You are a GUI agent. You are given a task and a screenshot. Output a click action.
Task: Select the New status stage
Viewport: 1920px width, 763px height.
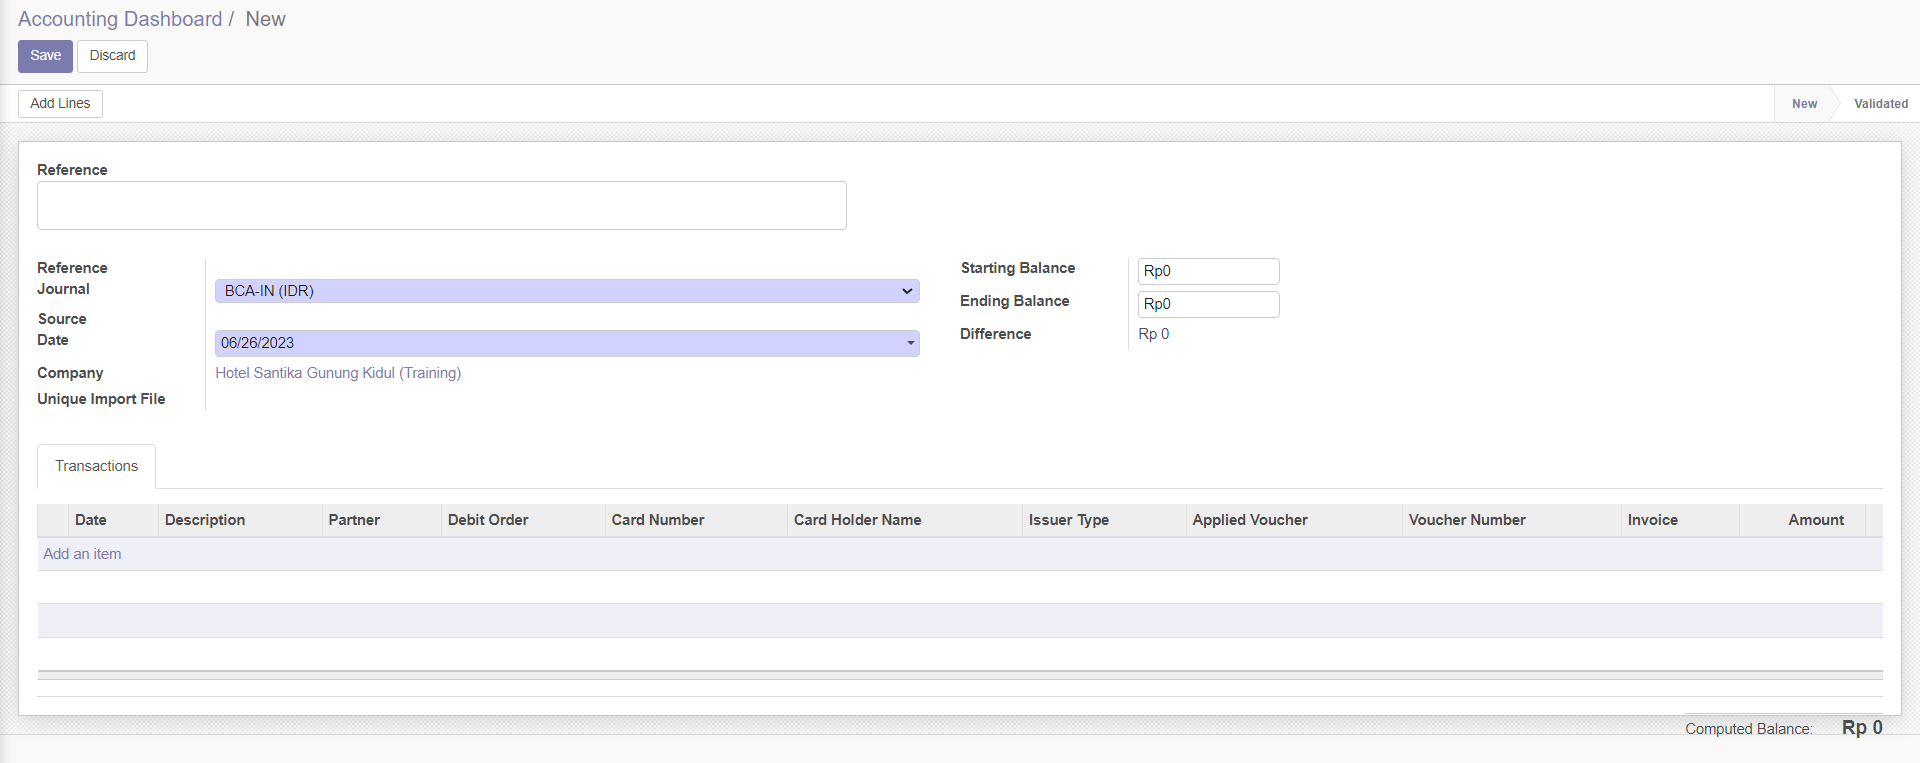coord(1804,104)
